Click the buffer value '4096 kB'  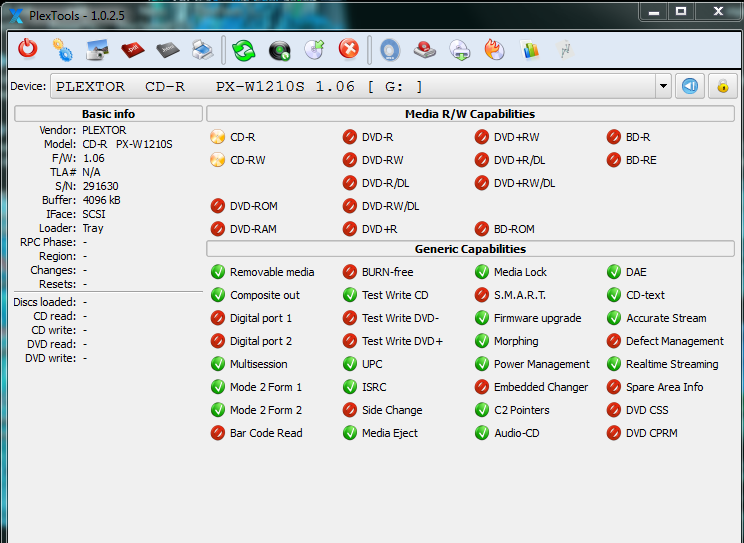pos(102,200)
